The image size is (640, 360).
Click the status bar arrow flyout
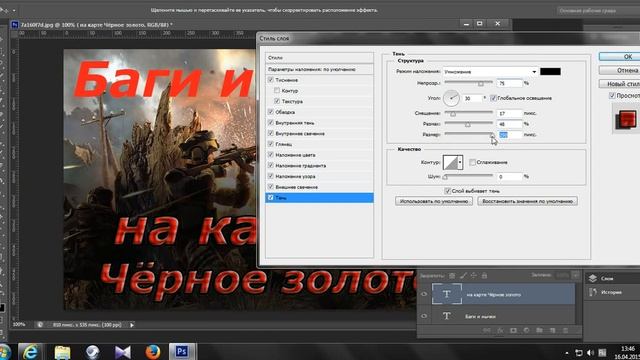pyautogui.click(x=132, y=325)
